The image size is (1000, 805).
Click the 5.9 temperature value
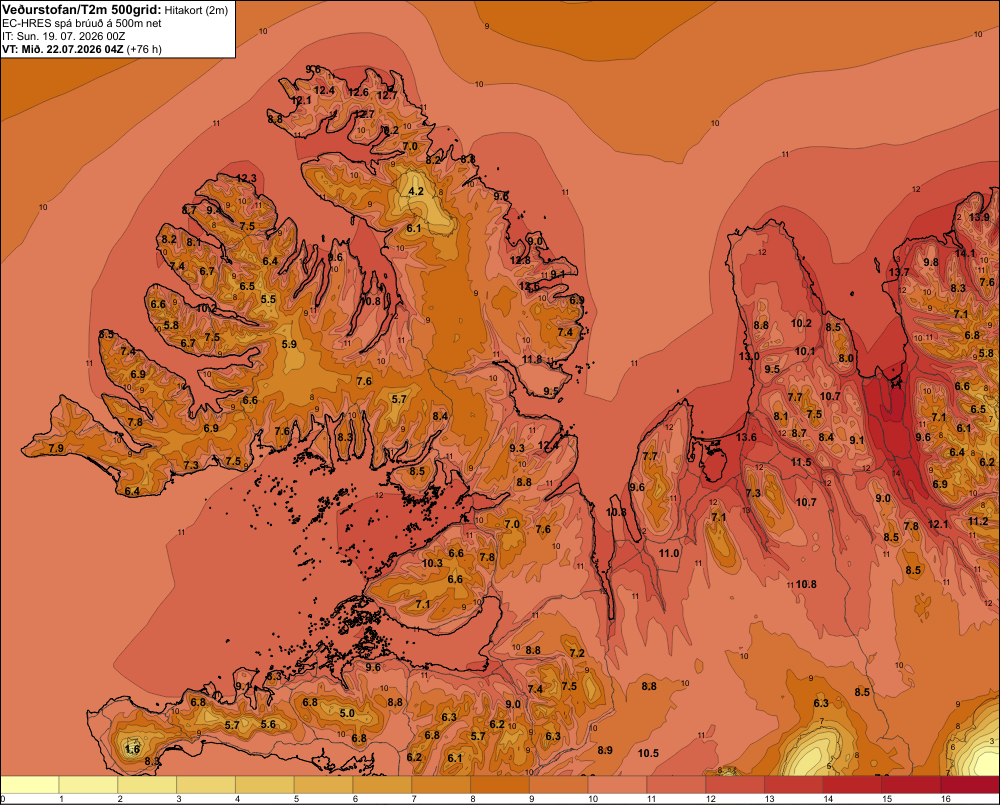pyautogui.click(x=290, y=344)
